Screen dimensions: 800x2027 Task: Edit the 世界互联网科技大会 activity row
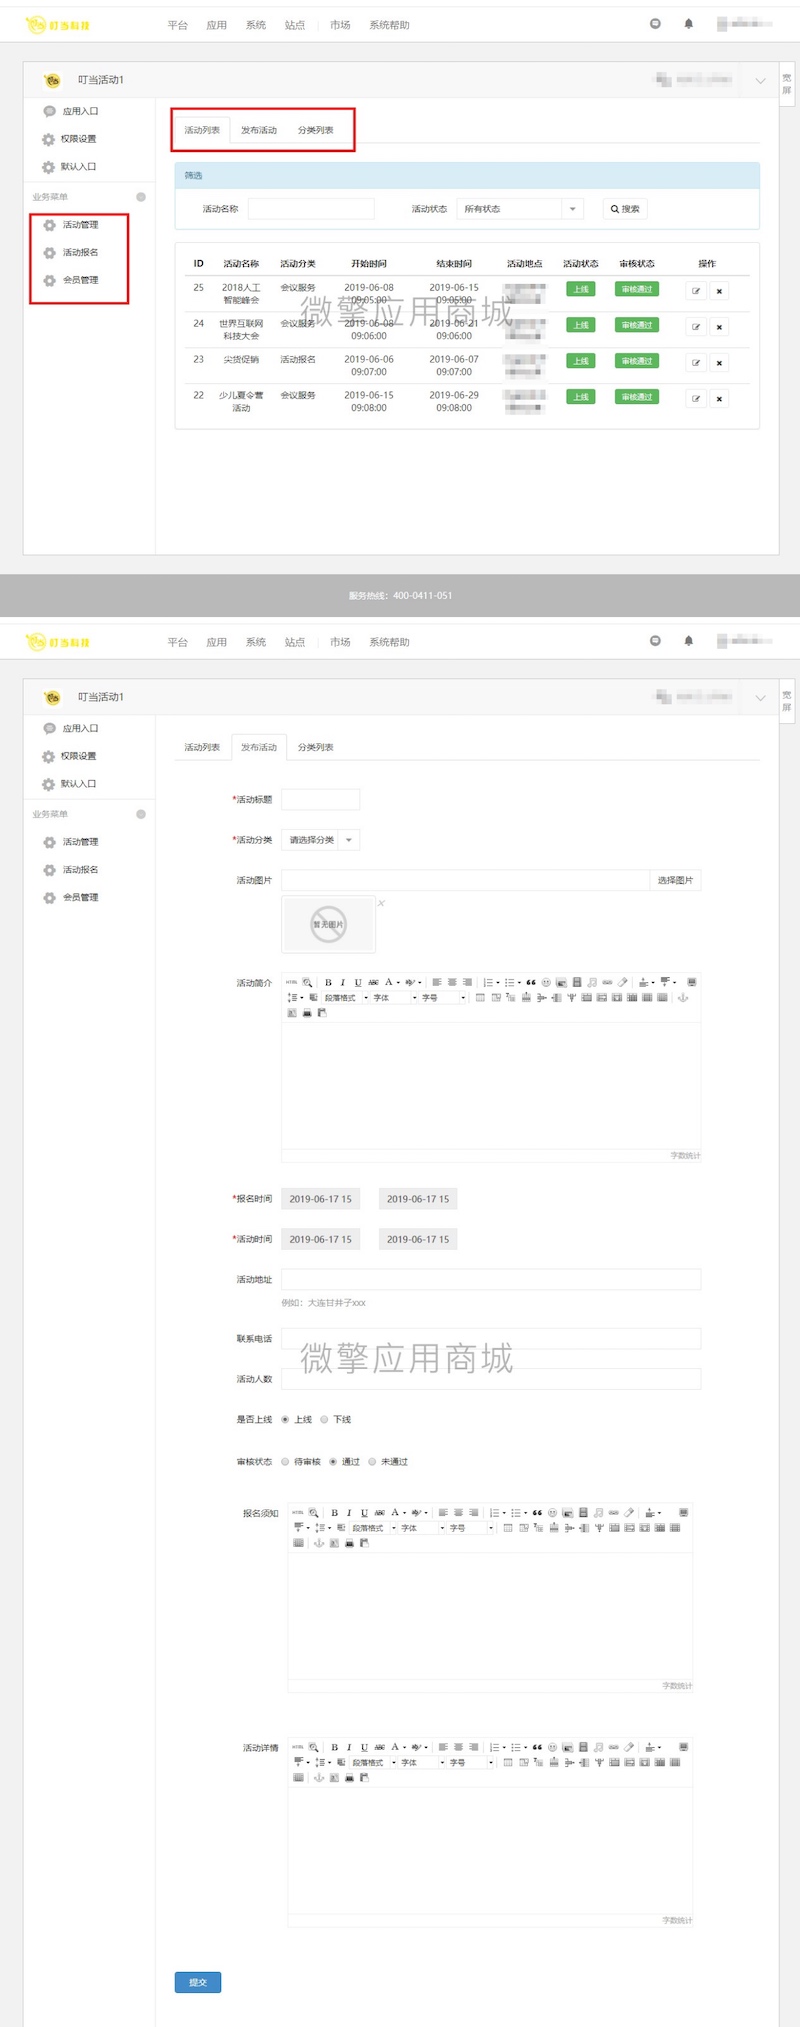696,327
